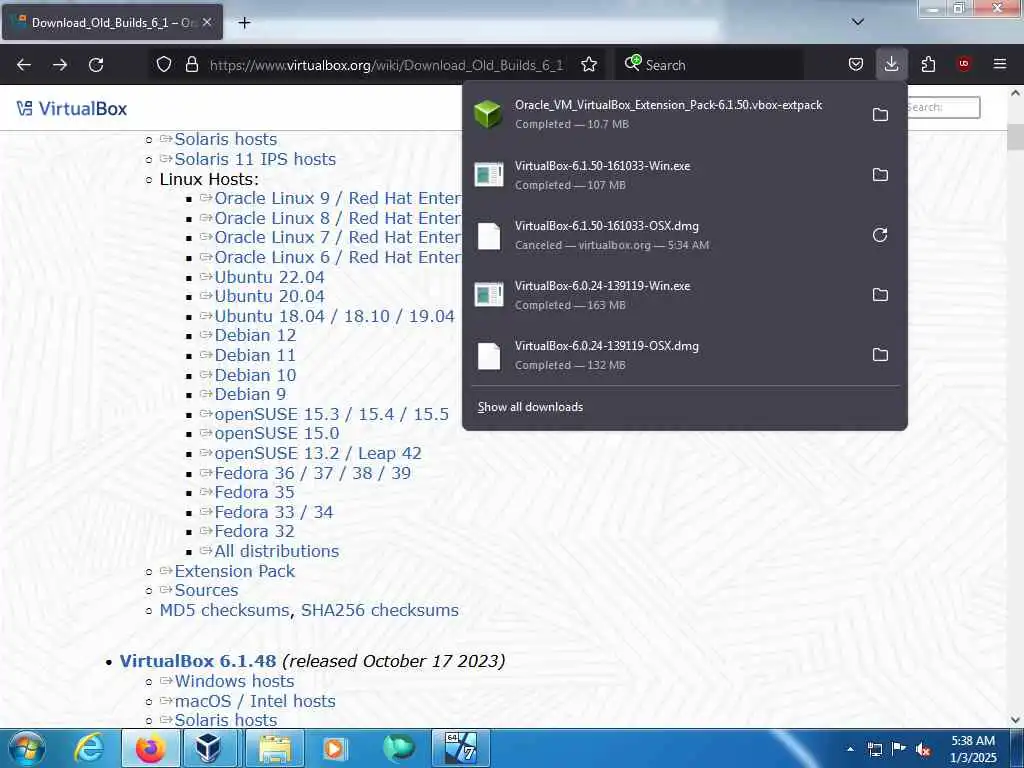The image size is (1024, 768).
Task: Switch to Firefox in the taskbar
Action: click(x=150, y=748)
